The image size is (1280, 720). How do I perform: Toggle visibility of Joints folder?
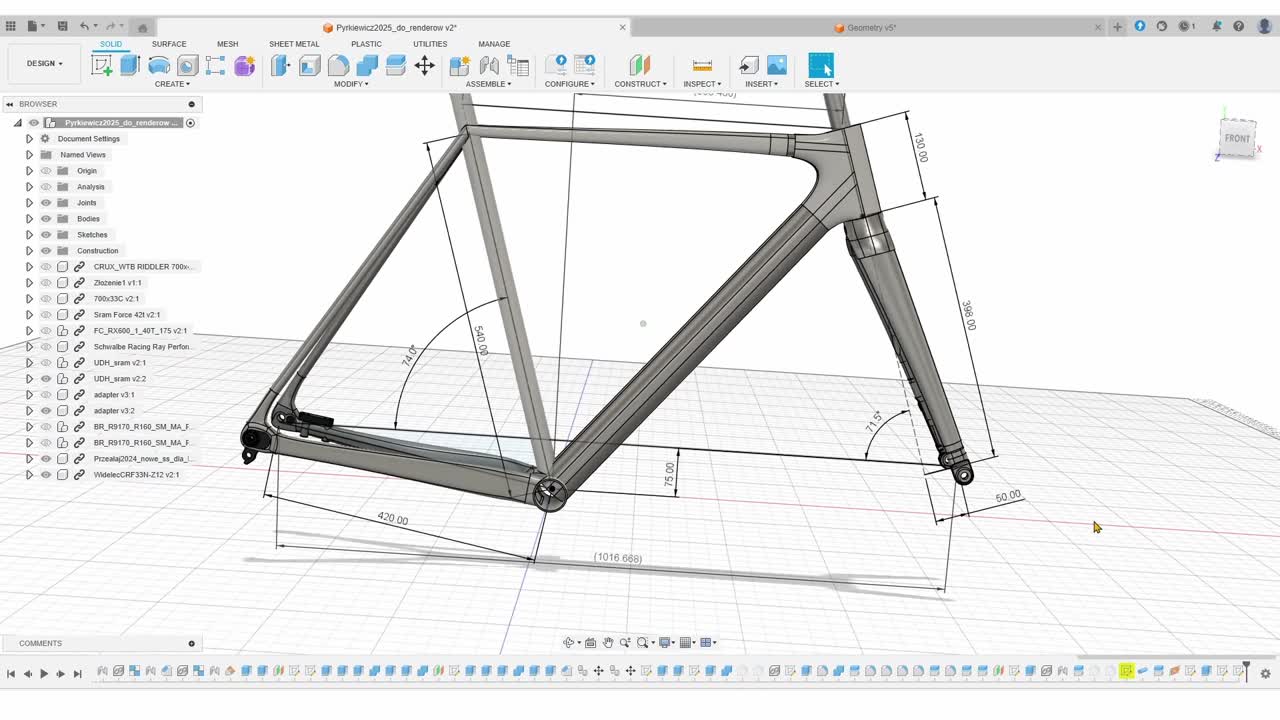46,203
